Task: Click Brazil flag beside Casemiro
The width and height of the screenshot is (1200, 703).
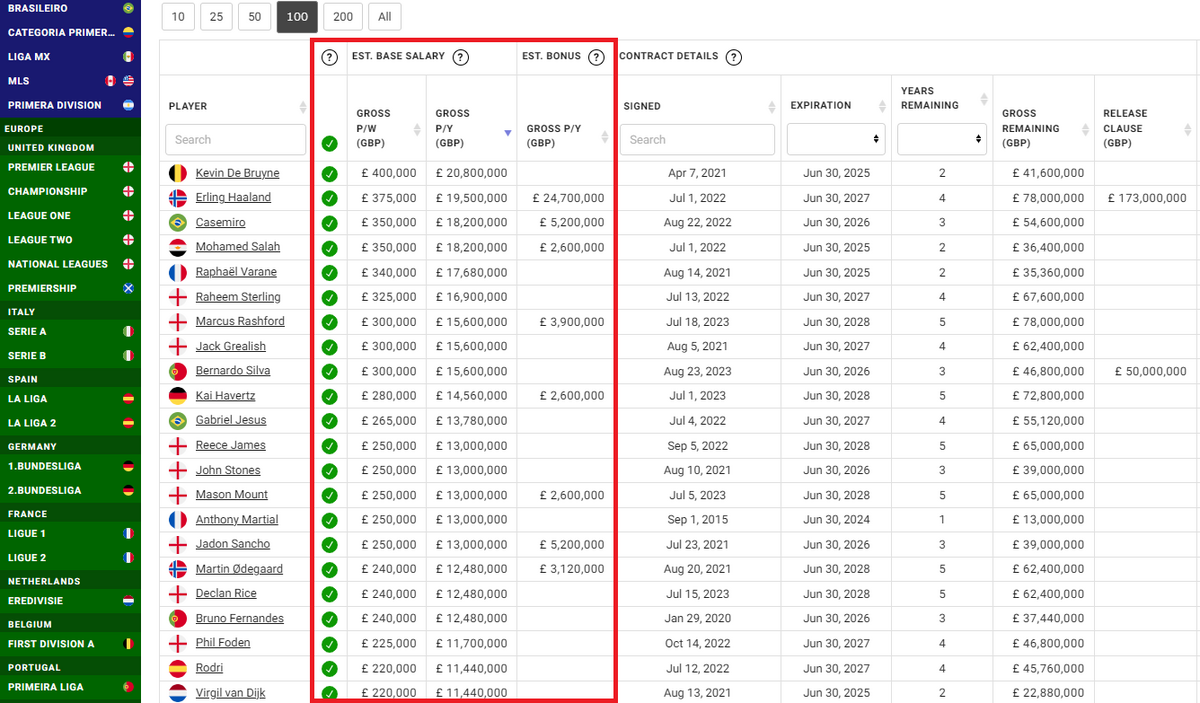Action: click(178, 222)
